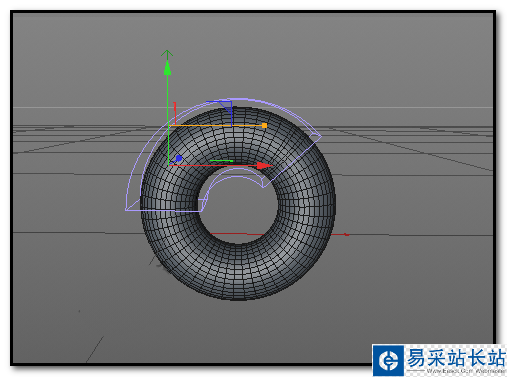Viewport: 507px width, 377px height.
Task: Click the blue Z-axis gizmo dot
Action: pyautogui.click(x=179, y=158)
